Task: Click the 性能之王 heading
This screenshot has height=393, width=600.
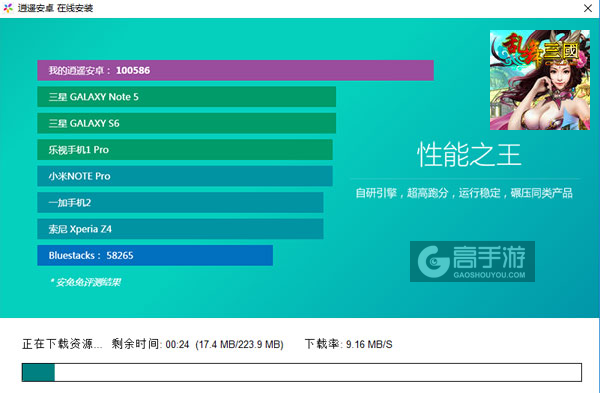Action: pyautogui.click(x=469, y=155)
